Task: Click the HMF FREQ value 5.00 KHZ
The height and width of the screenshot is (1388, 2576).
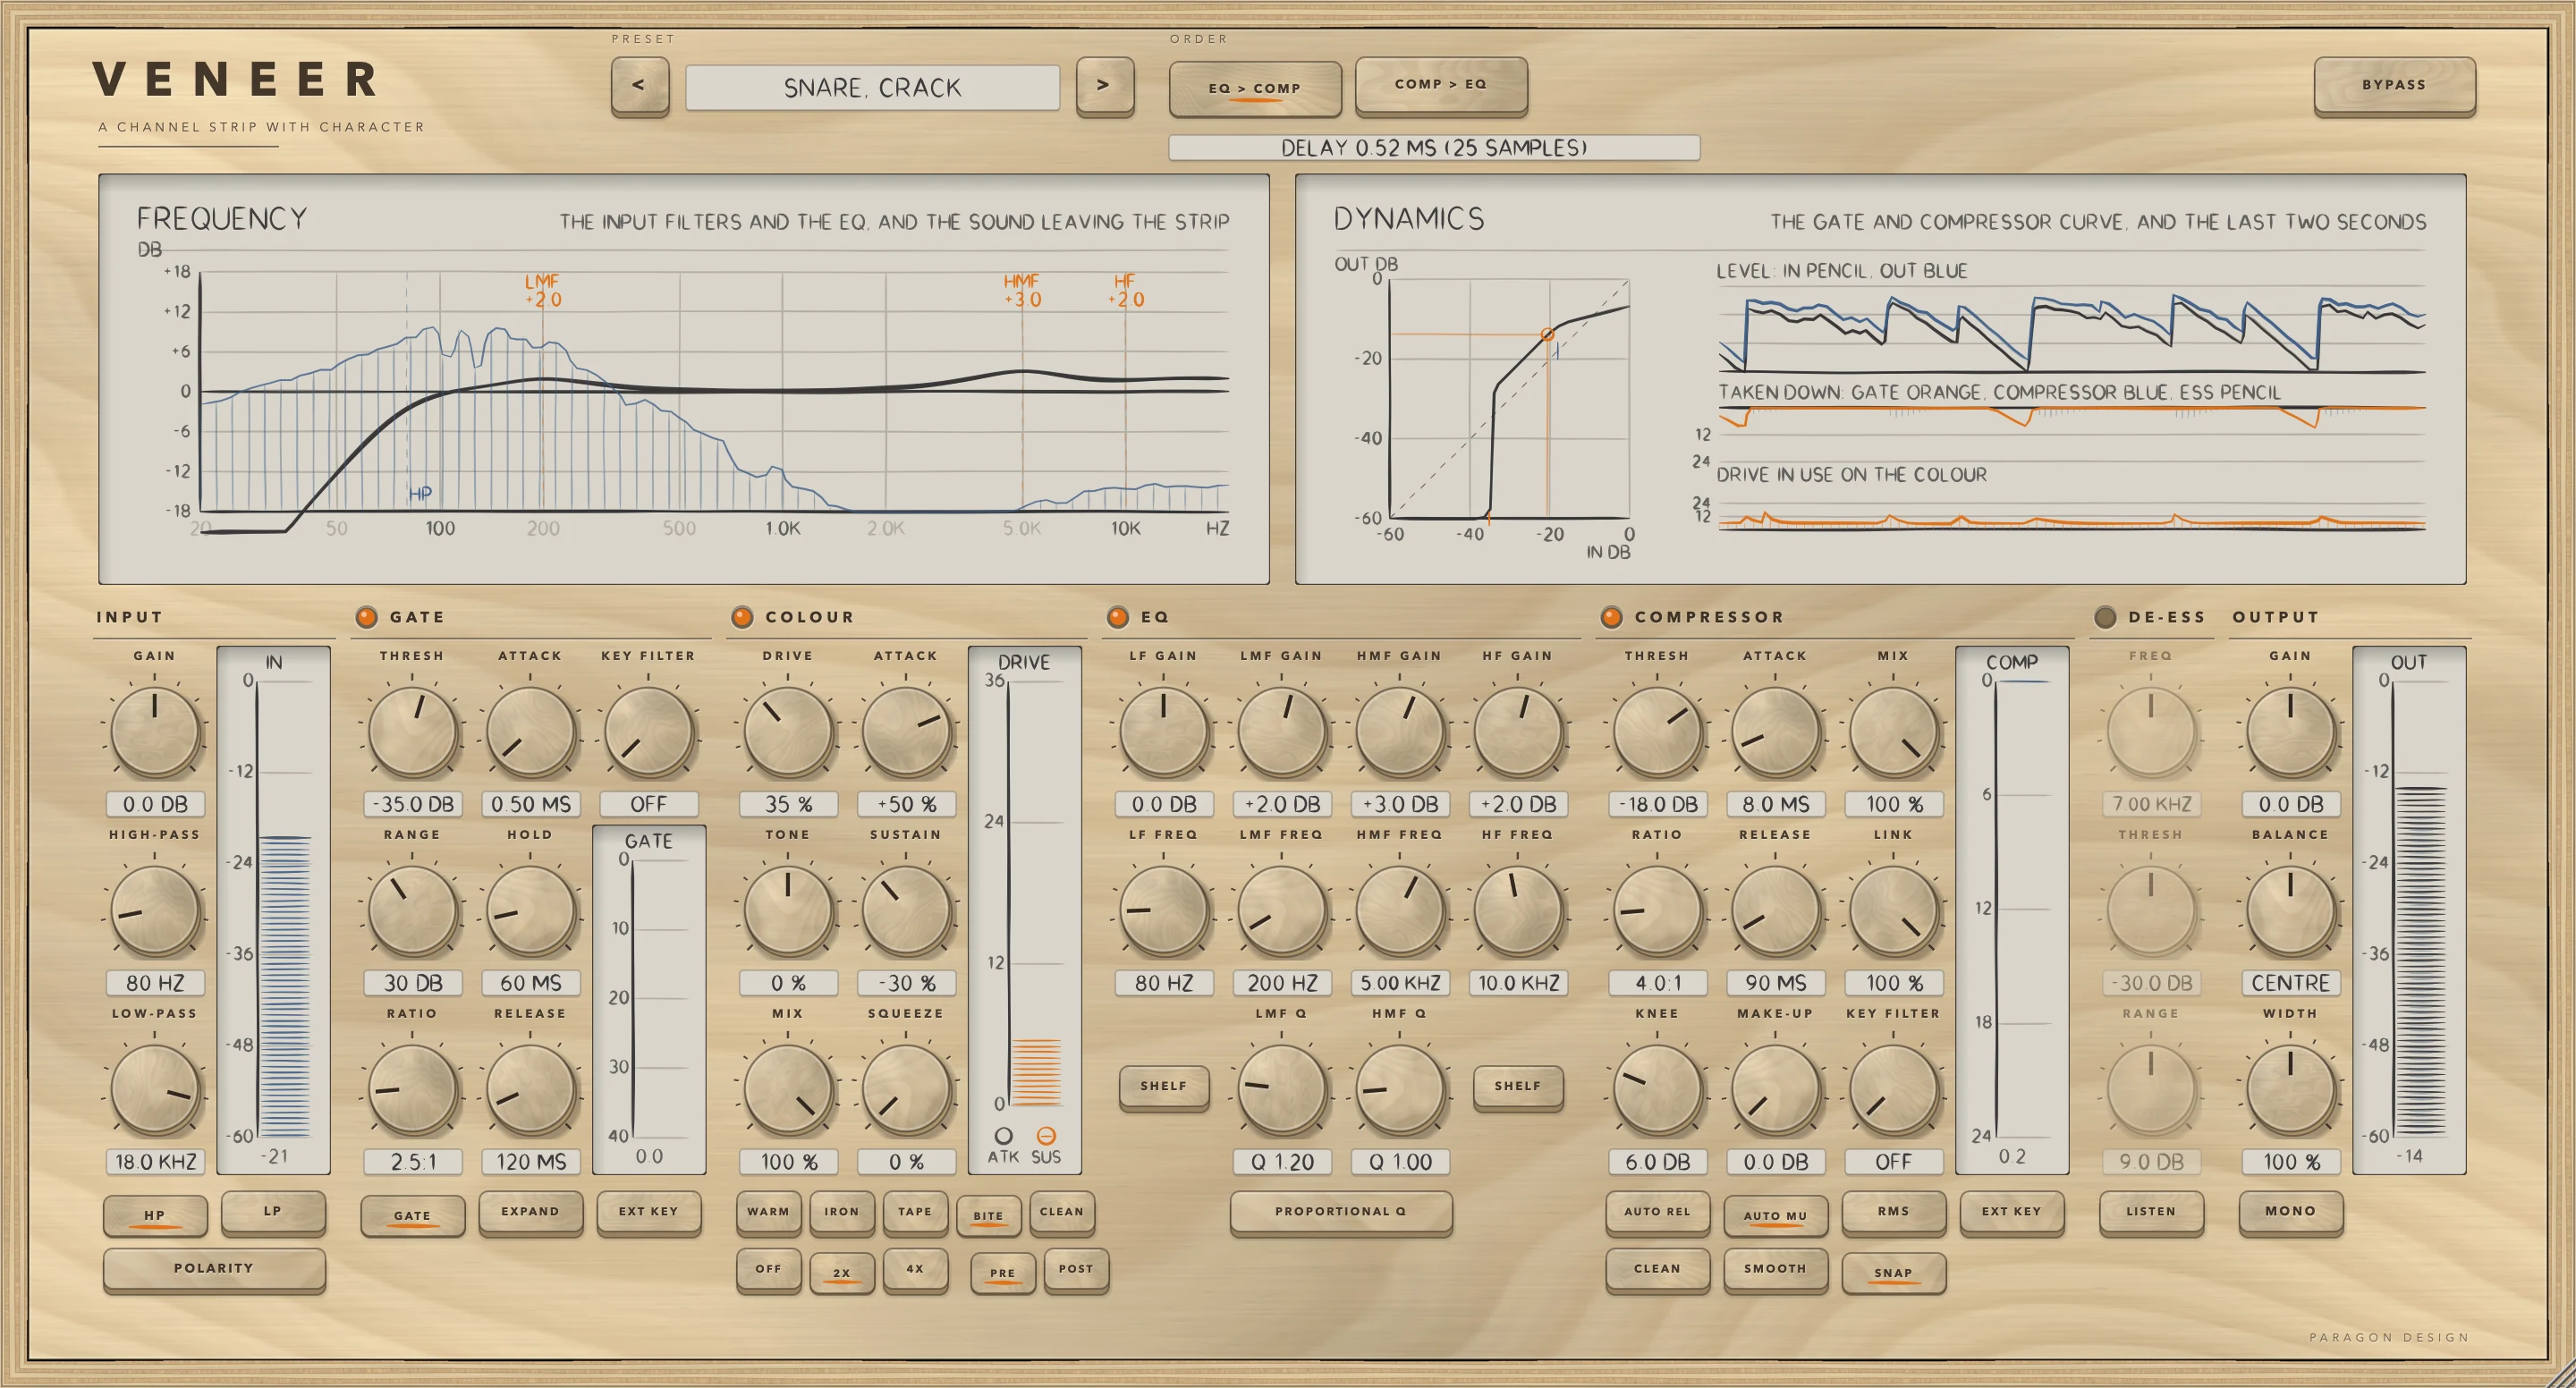Action: tap(1400, 984)
